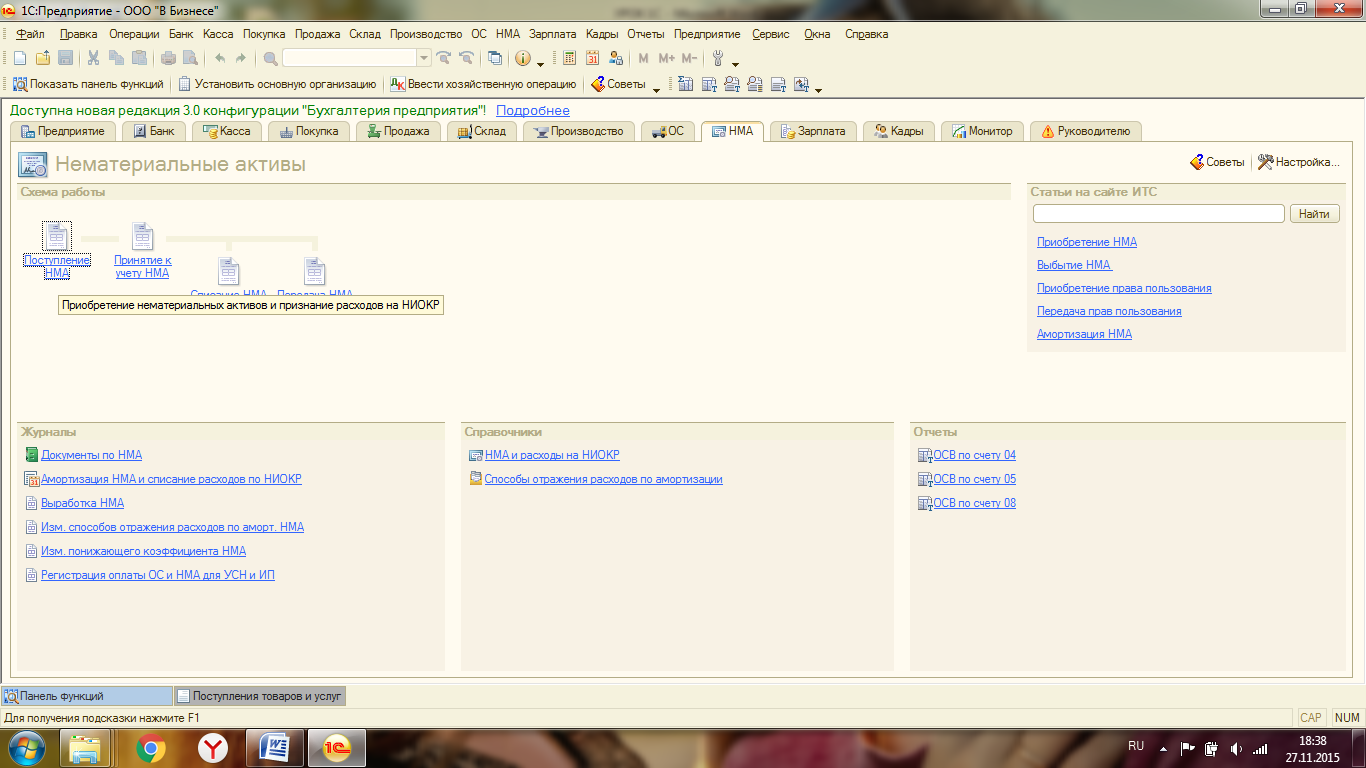
Task: Click the Советы link near Настройка
Action: pos(1217,162)
